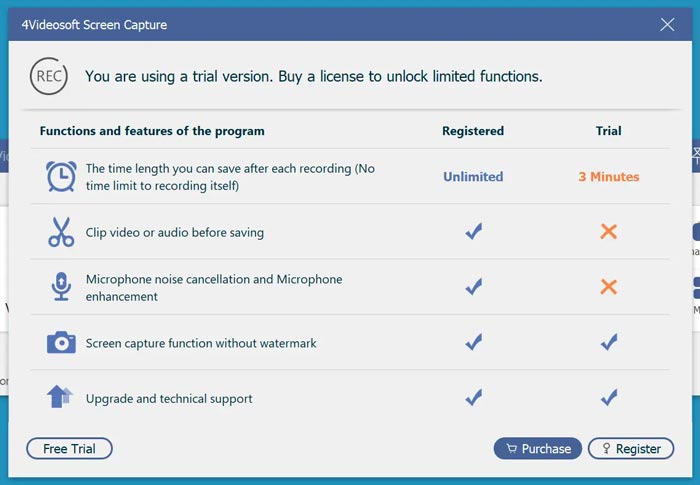Click the REC circle icon
Image resolution: width=700 pixels, height=485 pixels.
[x=49, y=76]
